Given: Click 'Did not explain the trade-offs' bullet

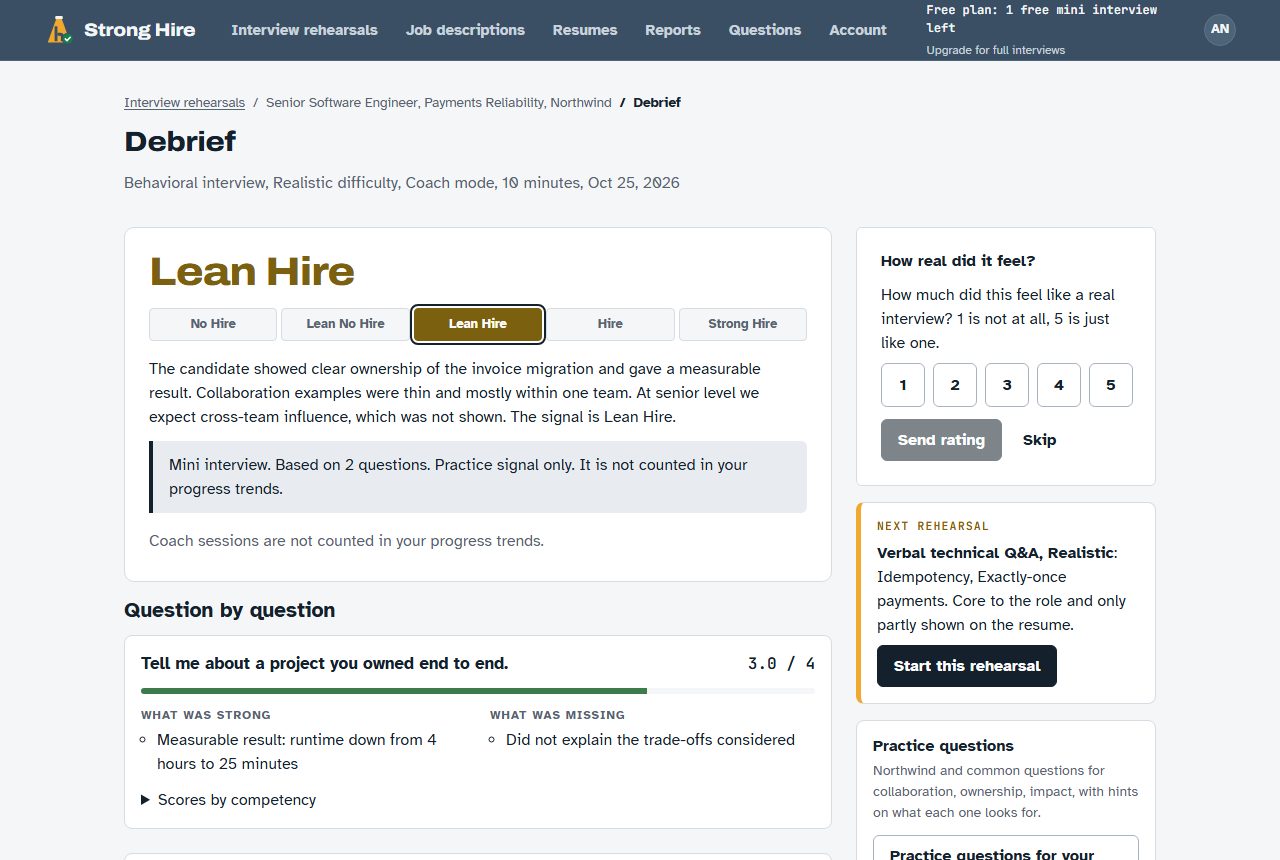Looking at the screenshot, I should [x=650, y=740].
